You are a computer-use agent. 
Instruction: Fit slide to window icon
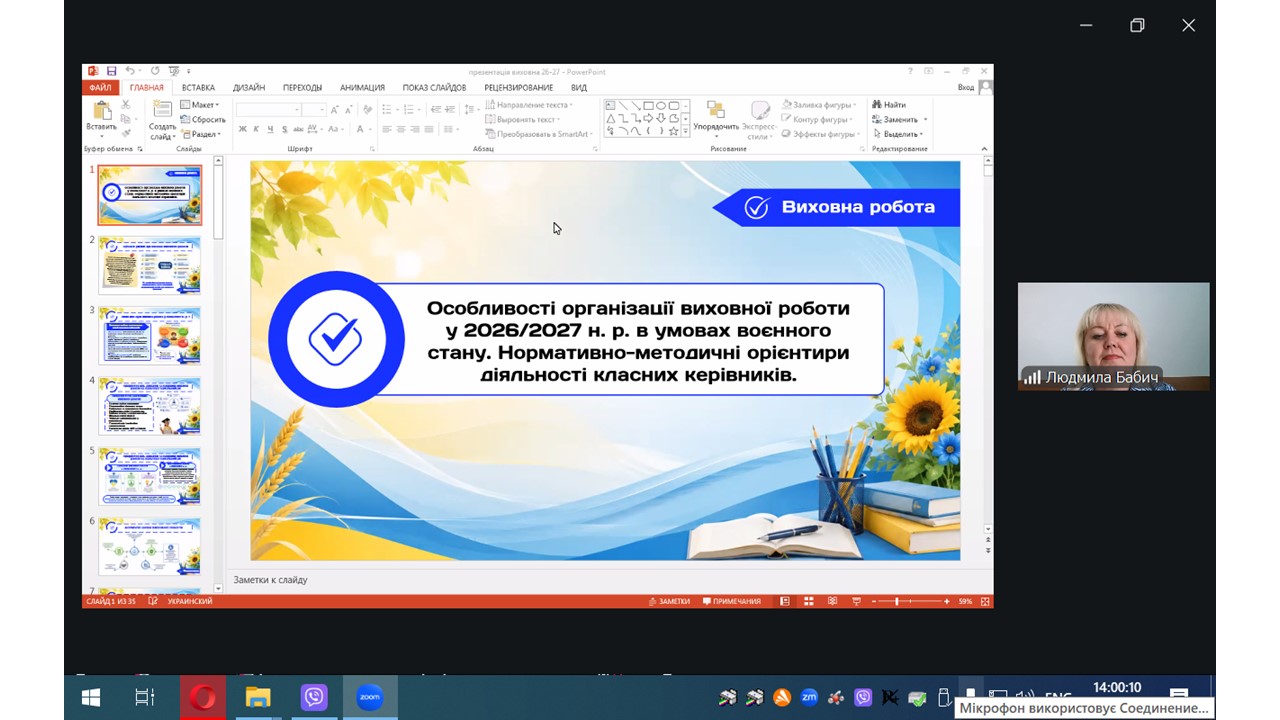coord(985,601)
